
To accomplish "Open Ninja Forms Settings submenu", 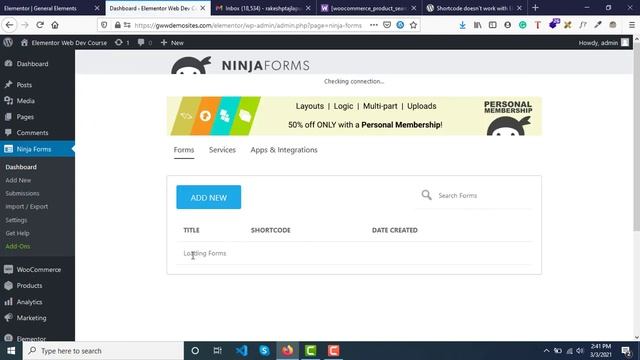I will [16, 220].
